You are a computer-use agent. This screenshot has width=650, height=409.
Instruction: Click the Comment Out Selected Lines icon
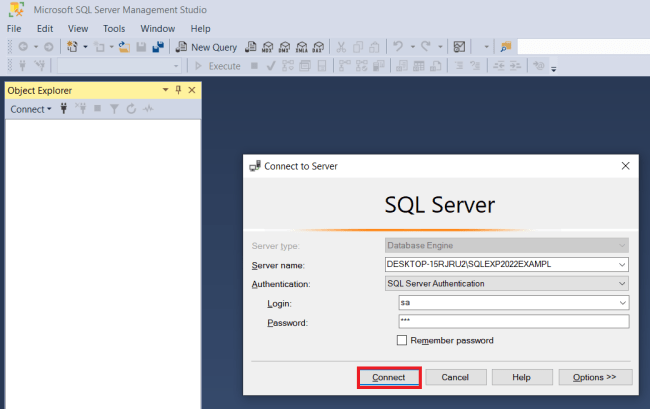coord(458,65)
